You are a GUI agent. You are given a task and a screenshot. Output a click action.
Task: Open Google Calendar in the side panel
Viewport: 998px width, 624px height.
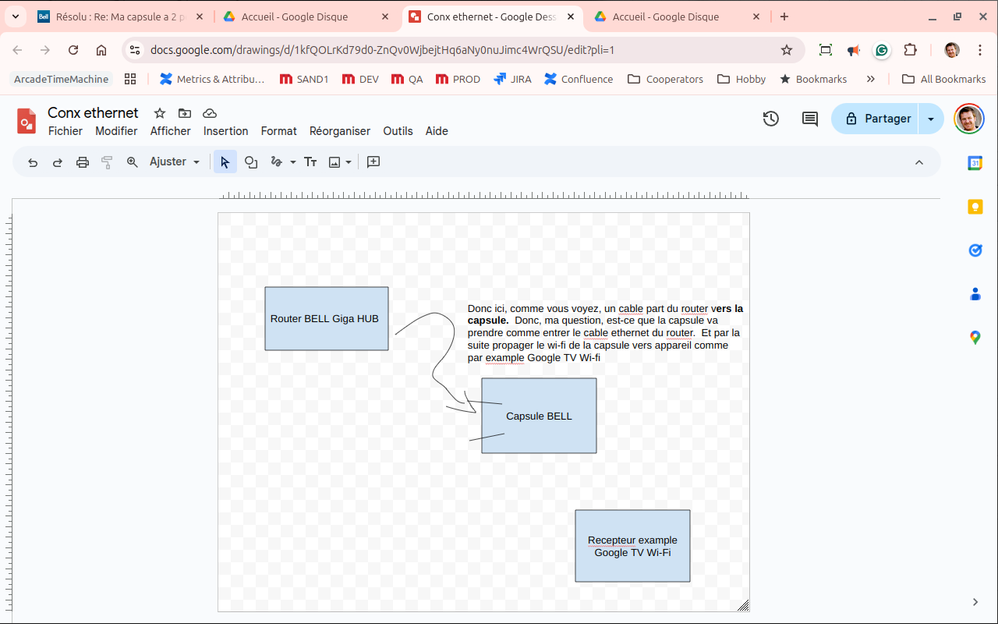[x=975, y=163]
